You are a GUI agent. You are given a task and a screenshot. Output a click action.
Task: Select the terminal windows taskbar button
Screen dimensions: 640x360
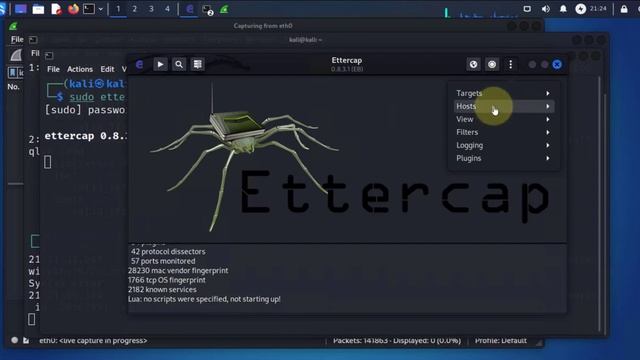coord(208,9)
